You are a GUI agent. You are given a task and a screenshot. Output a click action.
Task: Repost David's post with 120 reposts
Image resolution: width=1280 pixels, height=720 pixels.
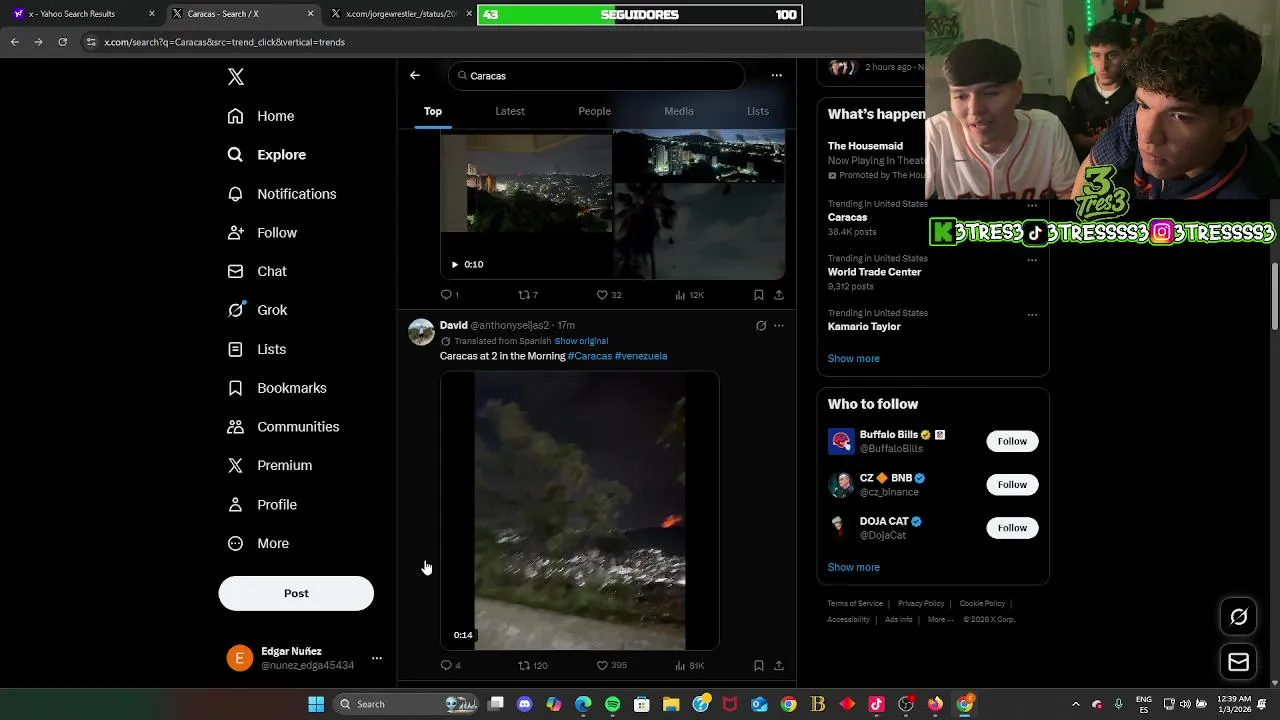click(532, 666)
